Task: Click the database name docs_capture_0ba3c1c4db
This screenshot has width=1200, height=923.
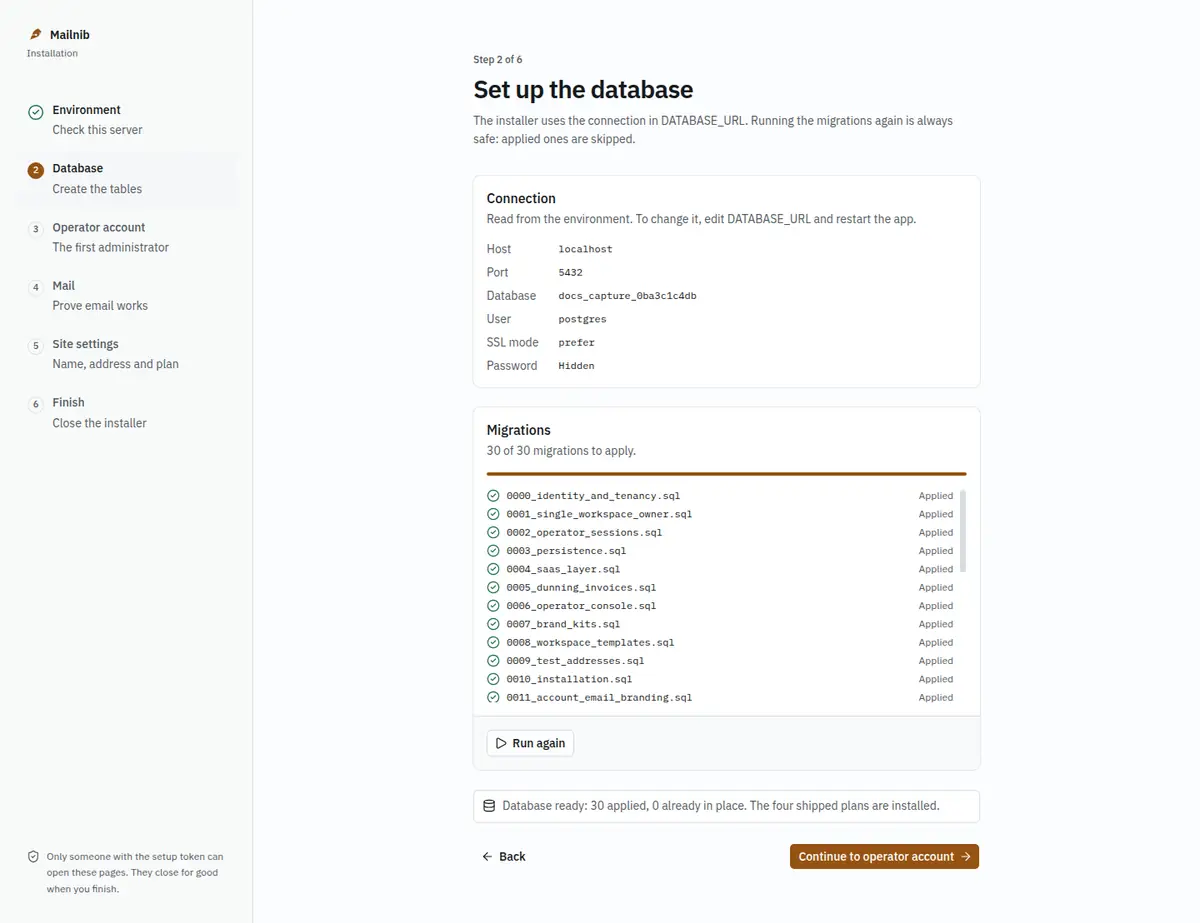Action: (627, 296)
